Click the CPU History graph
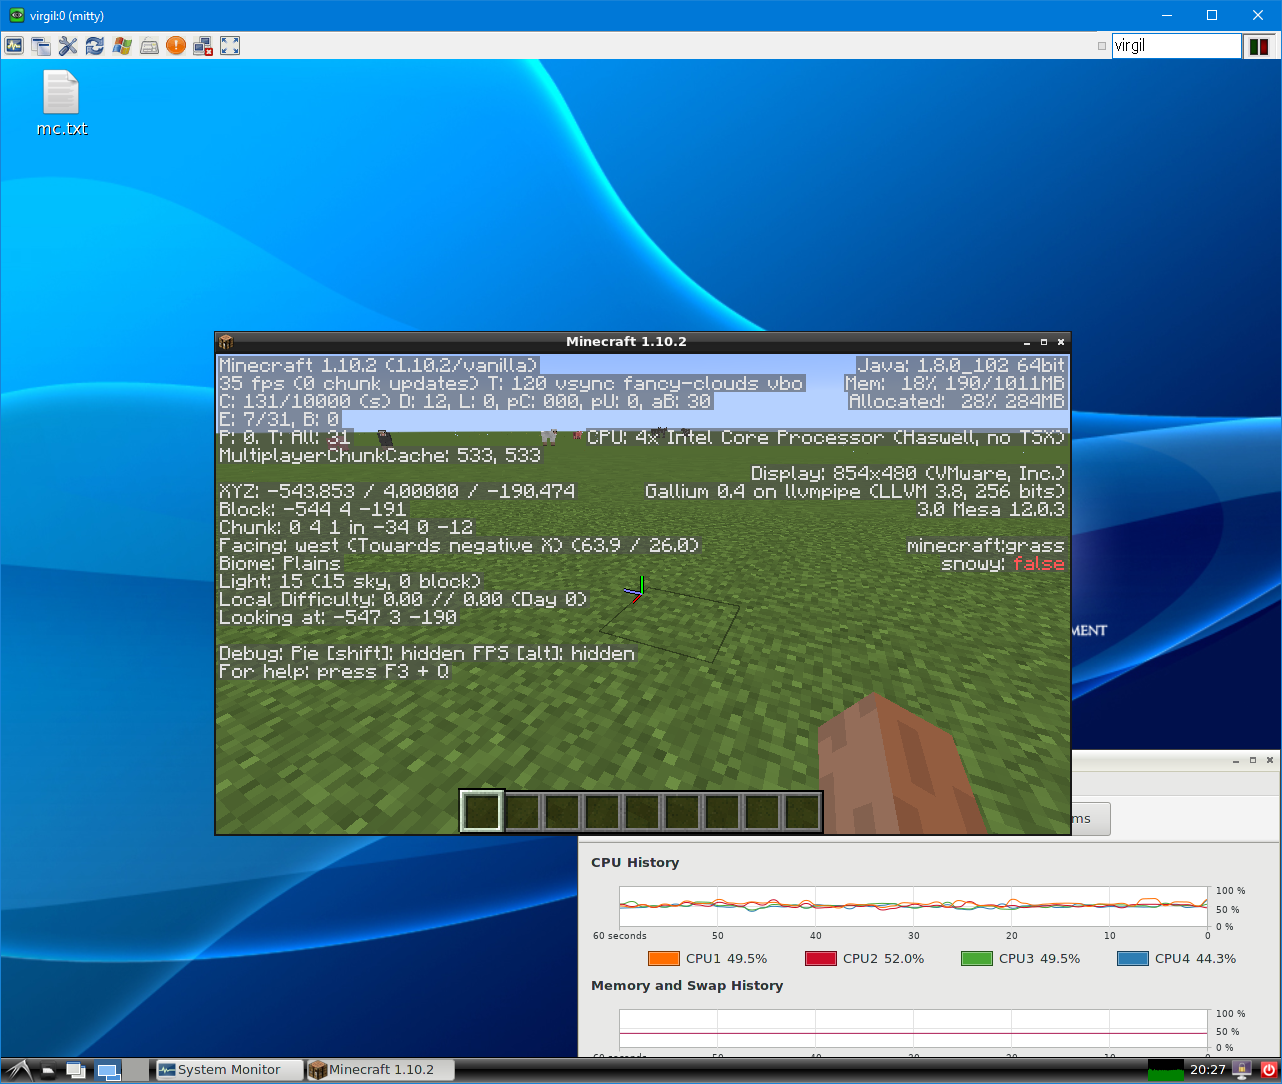 pyautogui.click(x=913, y=908)
